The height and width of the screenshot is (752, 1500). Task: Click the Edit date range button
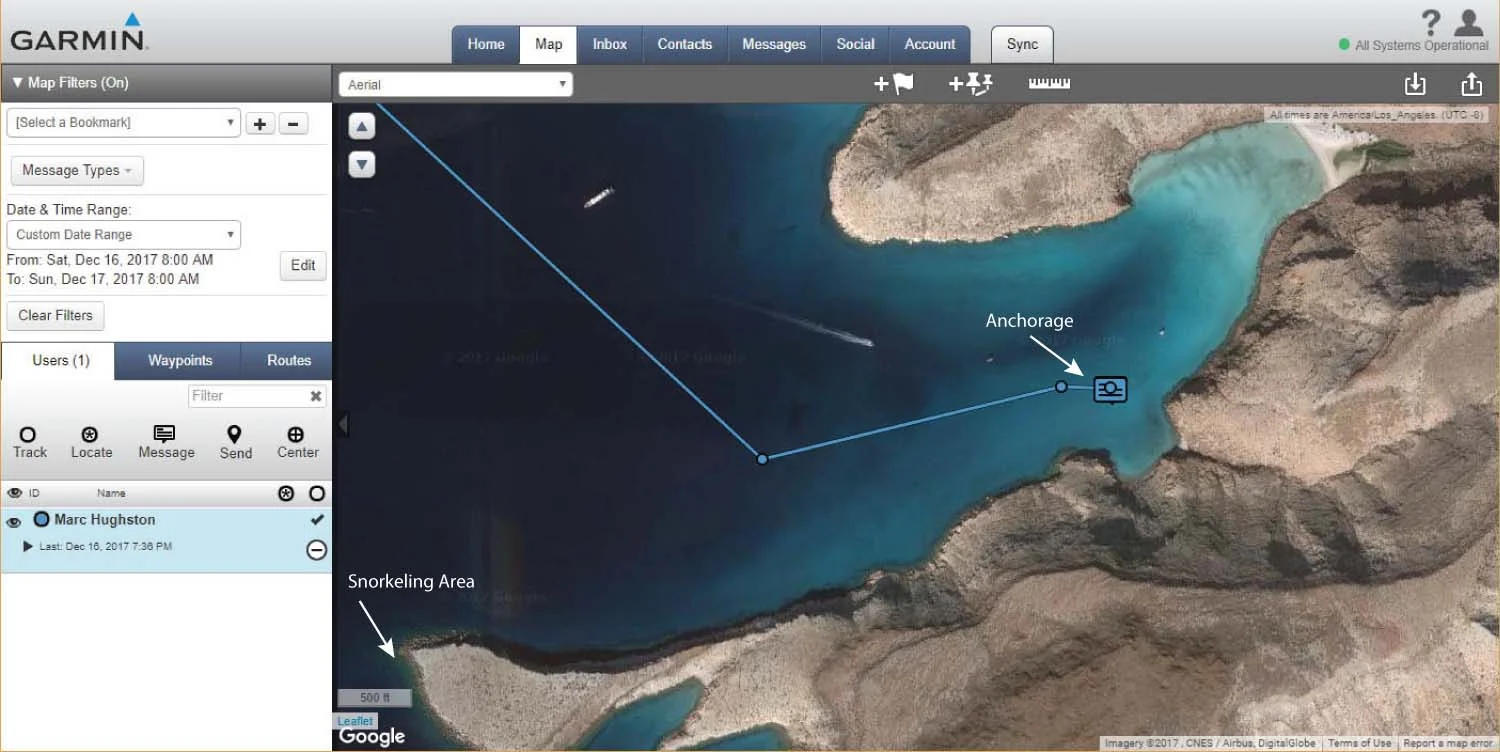click(303, 265)
